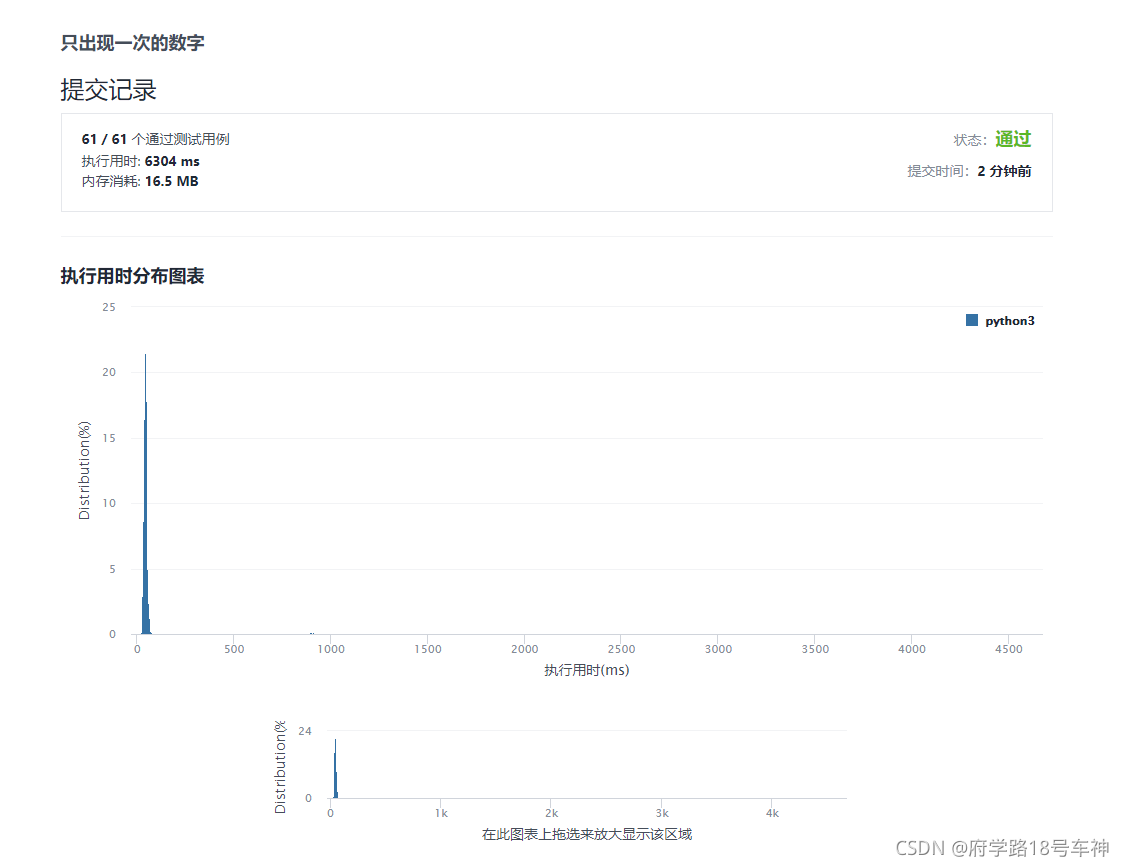Toggle the python3 legend label
Image resolution: width=1124 pixels, height=867 pixels.
click(x=1009, y=321)
